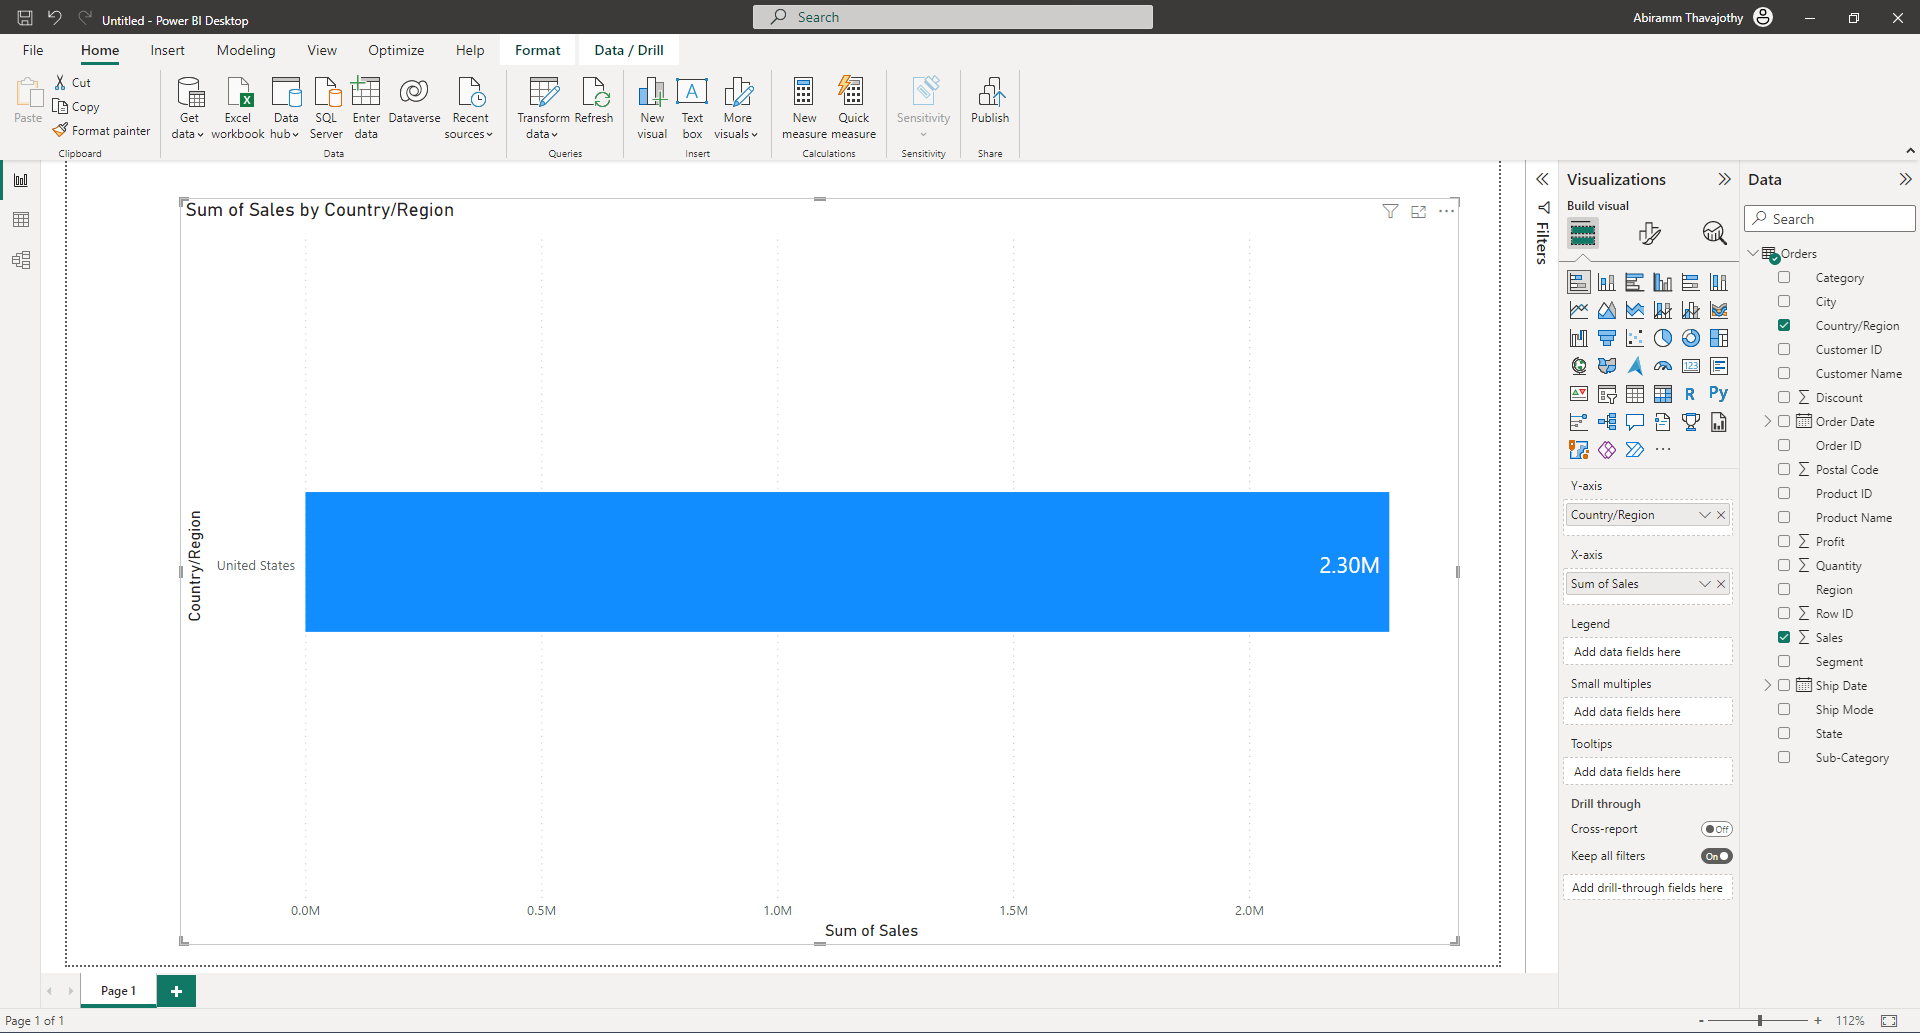This screenshot has height=1033, width=1920.
Task: Uncheck the Country/Region field checkbox
Action: pyautogui.click(x=1784, y=326)
